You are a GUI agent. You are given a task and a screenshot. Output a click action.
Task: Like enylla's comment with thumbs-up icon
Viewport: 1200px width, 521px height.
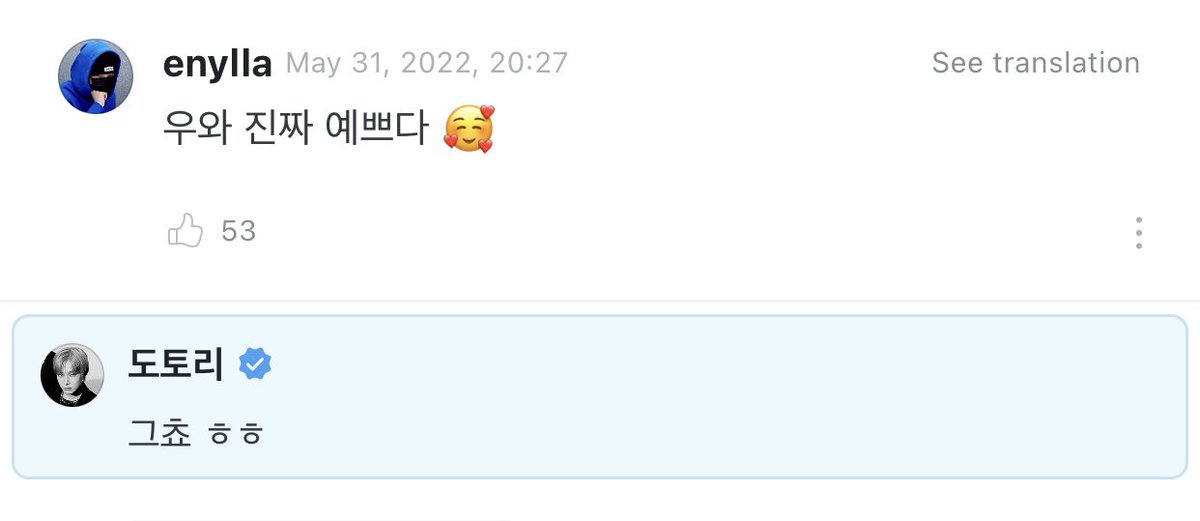pyautogui.click(x=185, y=232)
